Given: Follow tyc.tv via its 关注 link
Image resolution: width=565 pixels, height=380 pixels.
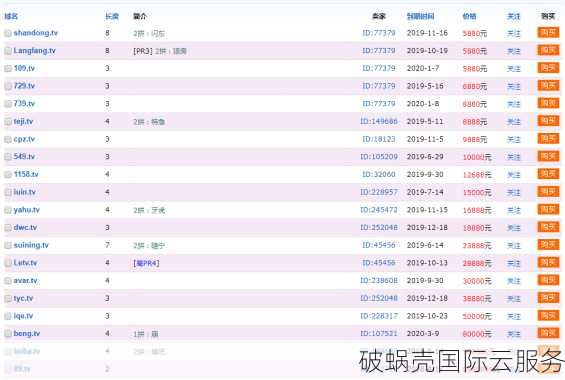Looking at the screenshot, I should pos(514,299).
